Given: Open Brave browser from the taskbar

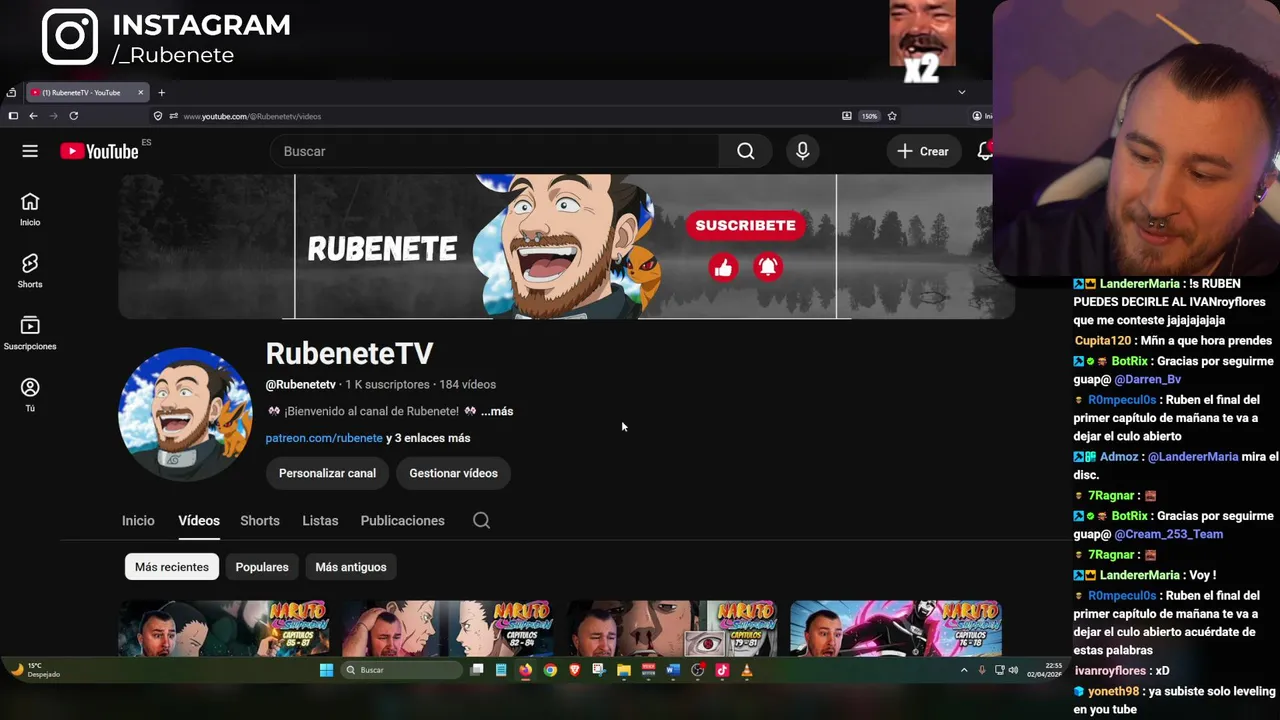Looking at the screenshot, I should coord(574,670).
